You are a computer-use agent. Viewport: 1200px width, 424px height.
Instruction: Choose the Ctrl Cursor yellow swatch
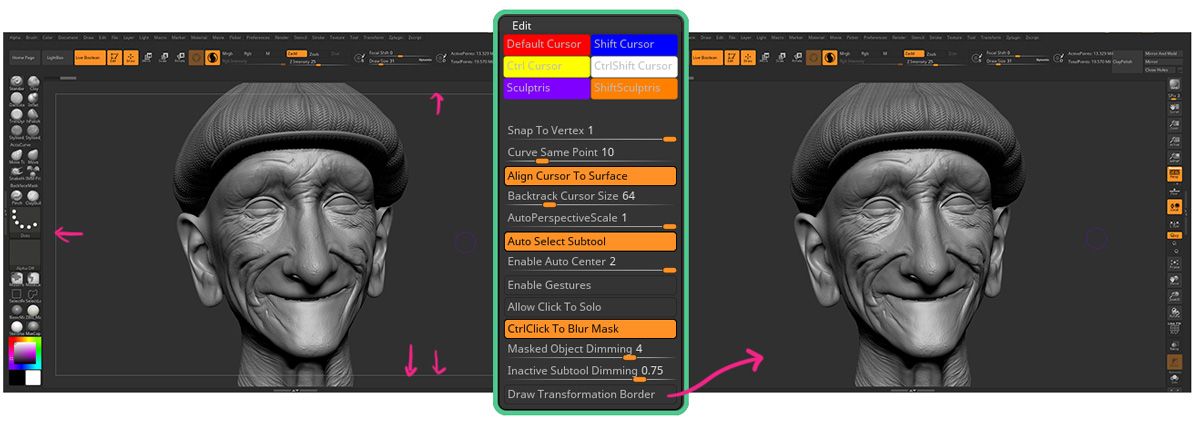pos(547,66)
